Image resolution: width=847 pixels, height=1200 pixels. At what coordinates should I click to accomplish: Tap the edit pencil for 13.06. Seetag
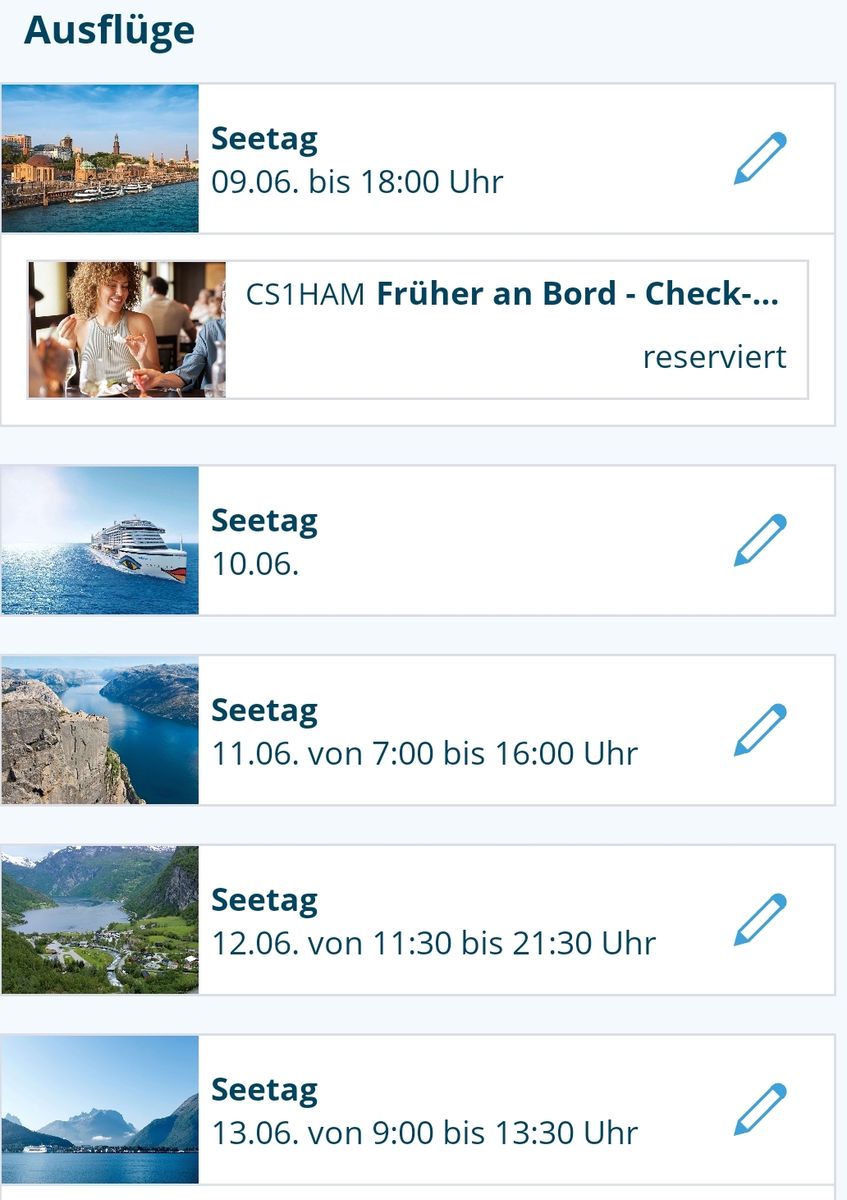point(760,1110)
